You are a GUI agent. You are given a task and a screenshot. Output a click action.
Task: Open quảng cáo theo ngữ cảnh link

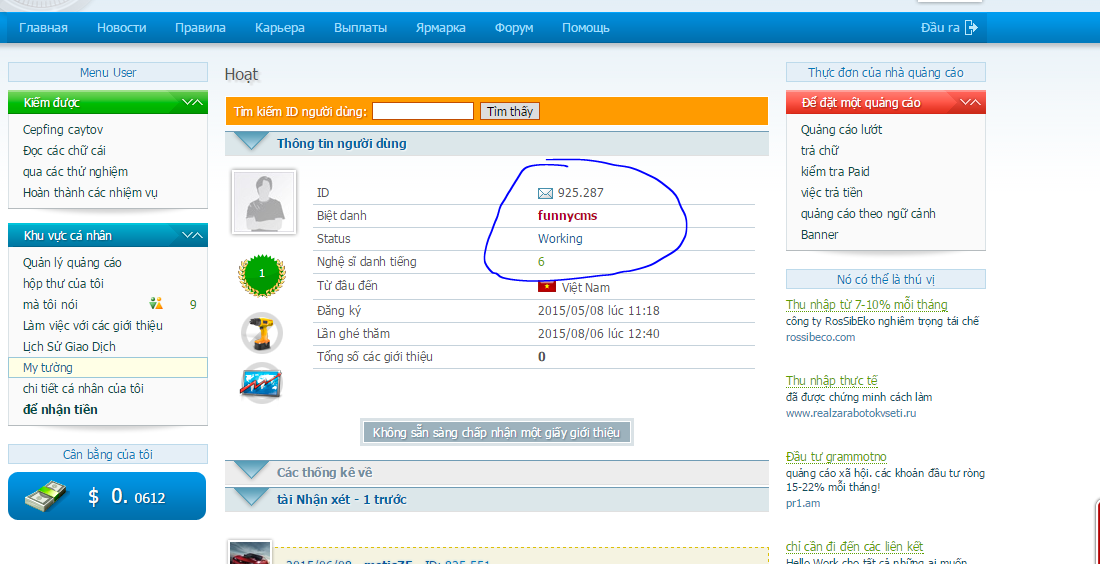point(868,213)
